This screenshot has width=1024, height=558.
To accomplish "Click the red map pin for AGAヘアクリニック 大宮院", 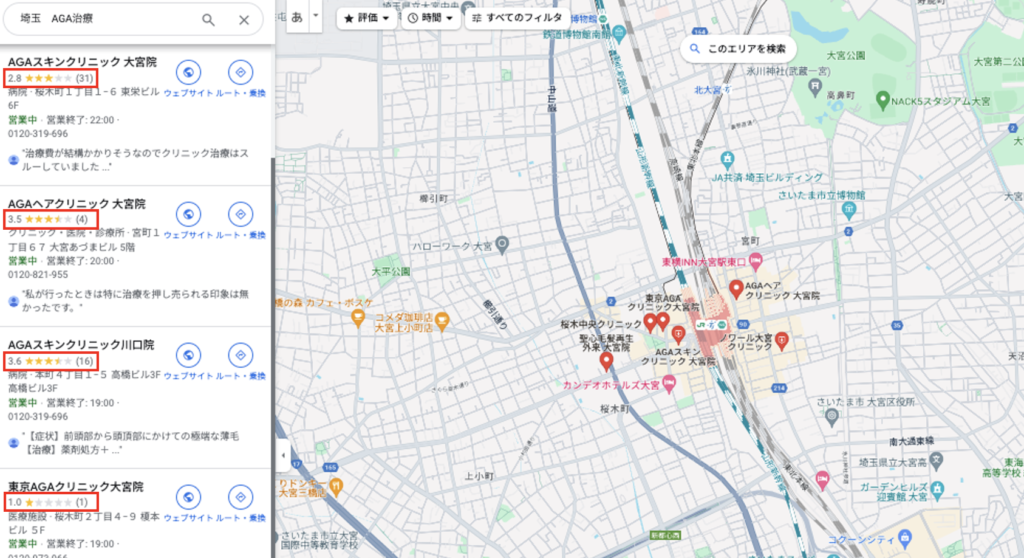I will (x=736, y=289).
